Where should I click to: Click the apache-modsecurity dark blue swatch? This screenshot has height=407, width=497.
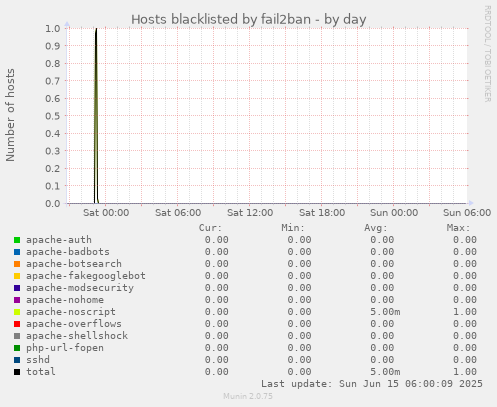point(17,288)
